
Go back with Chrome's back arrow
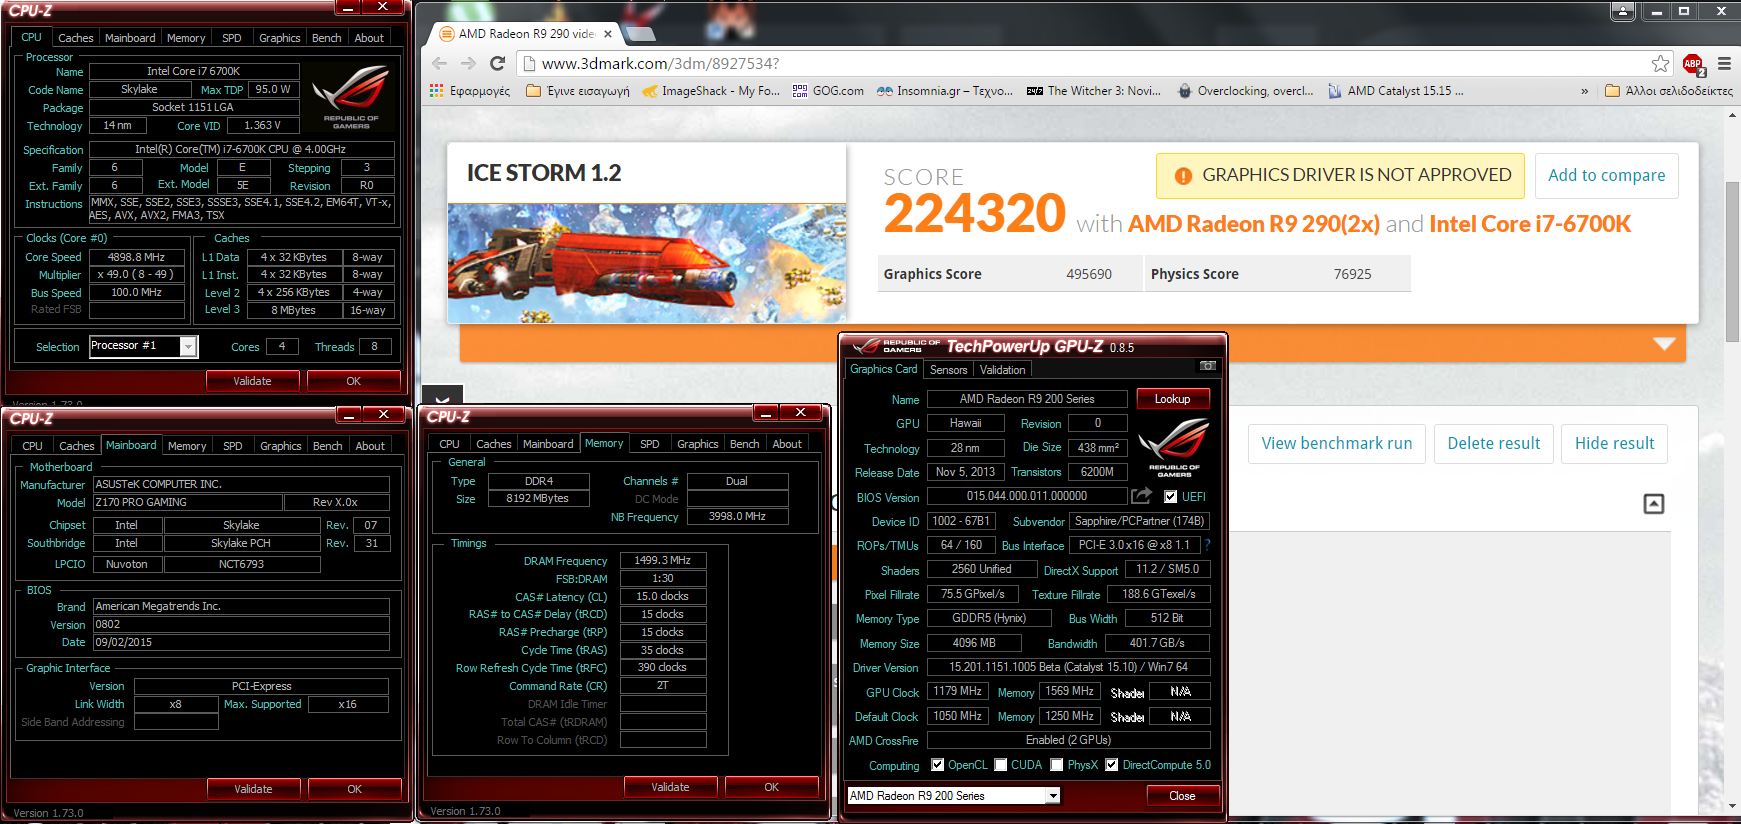point(440,63)
